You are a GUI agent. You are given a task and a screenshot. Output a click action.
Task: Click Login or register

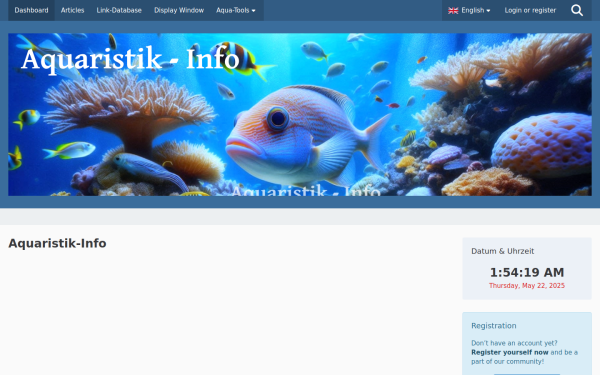[x=530, y=10]
